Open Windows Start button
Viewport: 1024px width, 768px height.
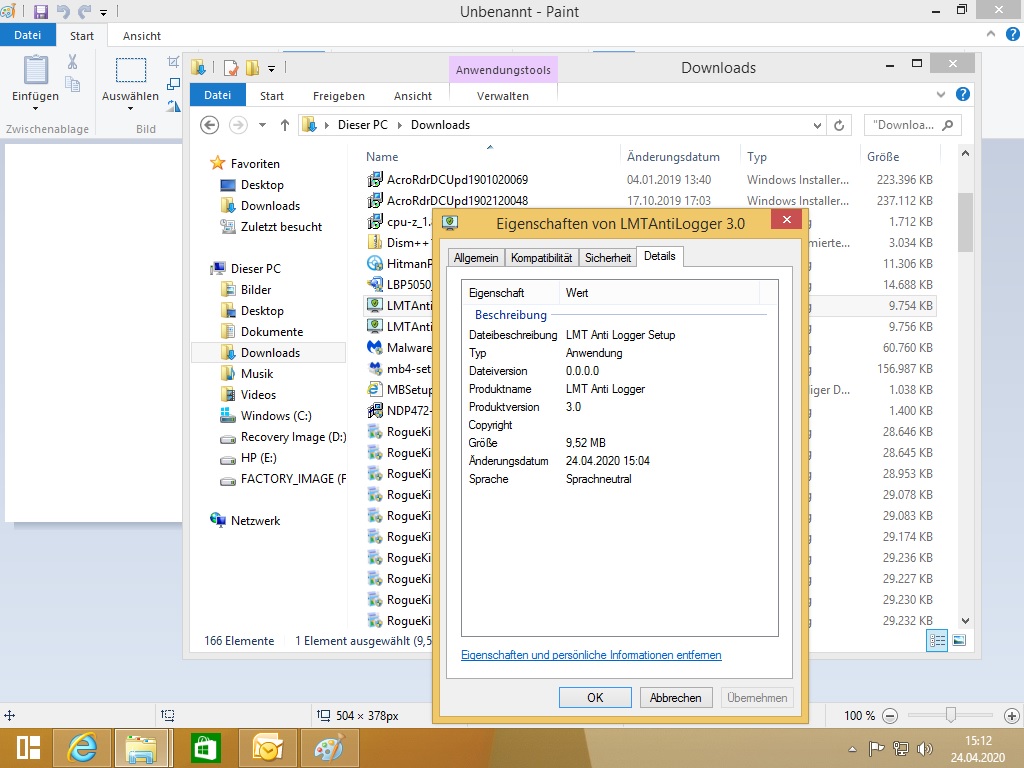pos(28,748)
